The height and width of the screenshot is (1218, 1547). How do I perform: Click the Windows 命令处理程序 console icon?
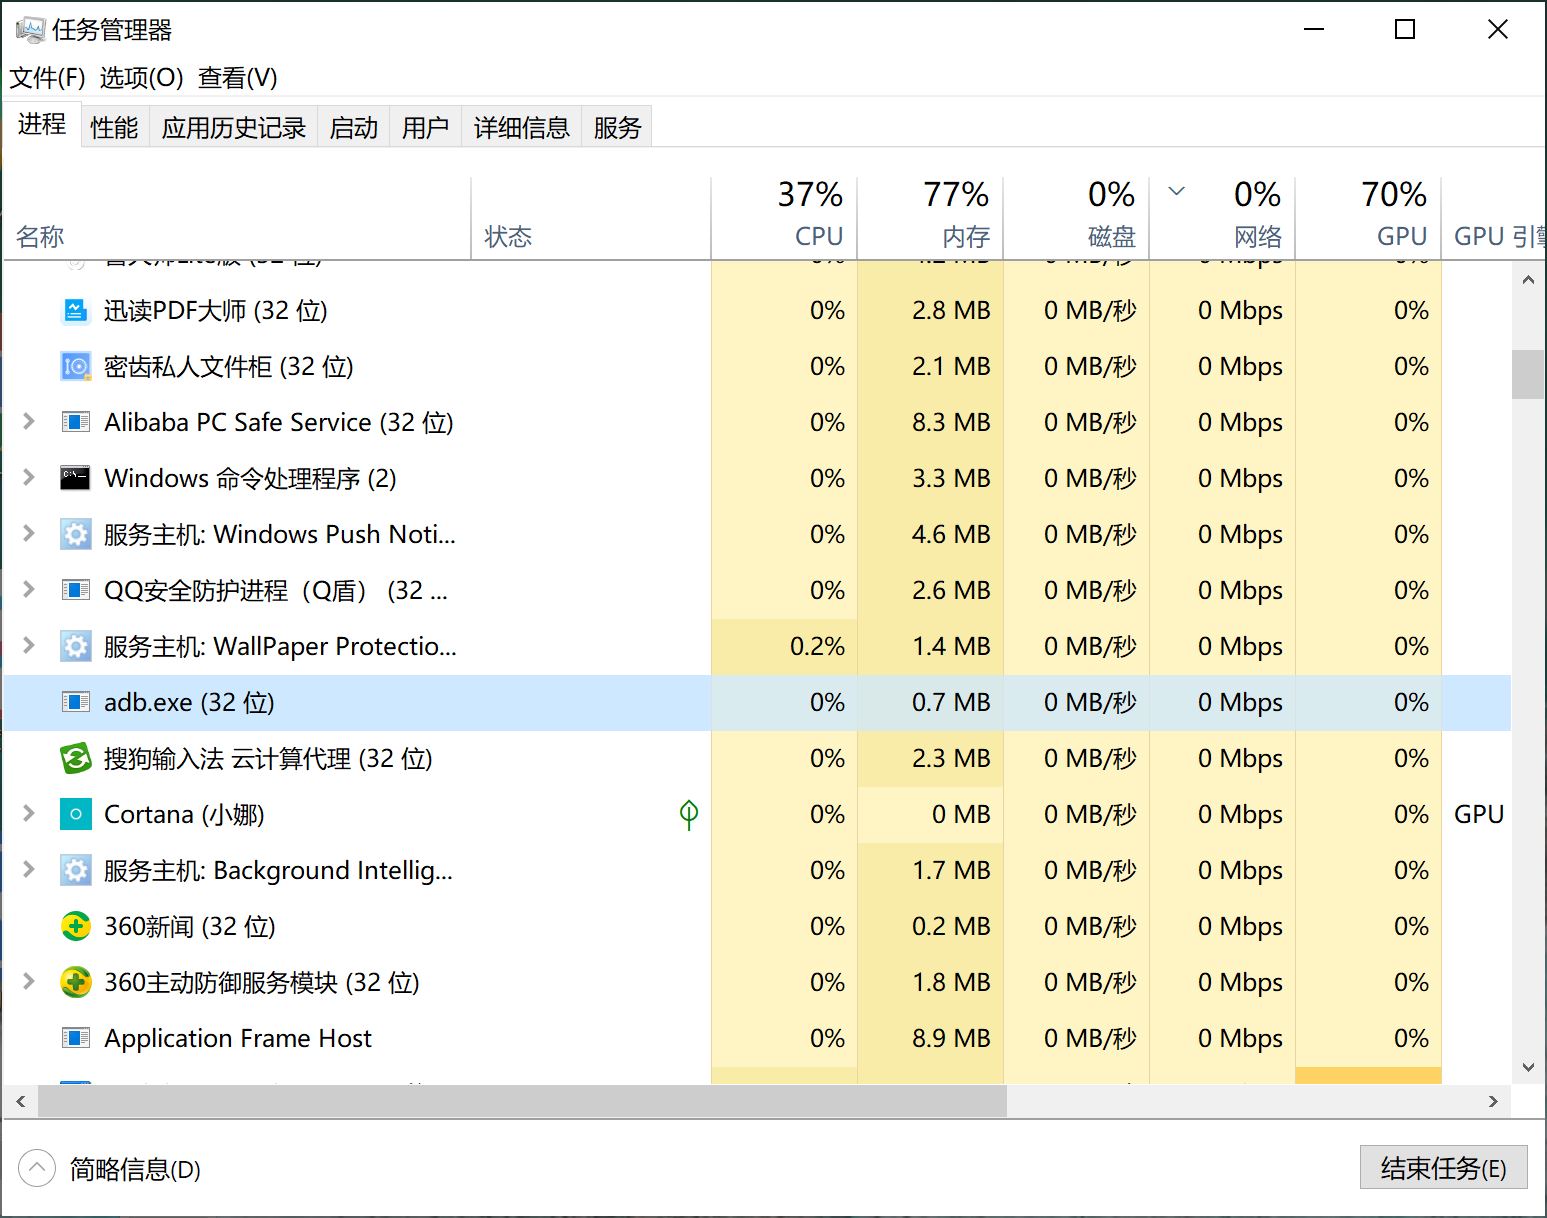(x=75, y=479)
